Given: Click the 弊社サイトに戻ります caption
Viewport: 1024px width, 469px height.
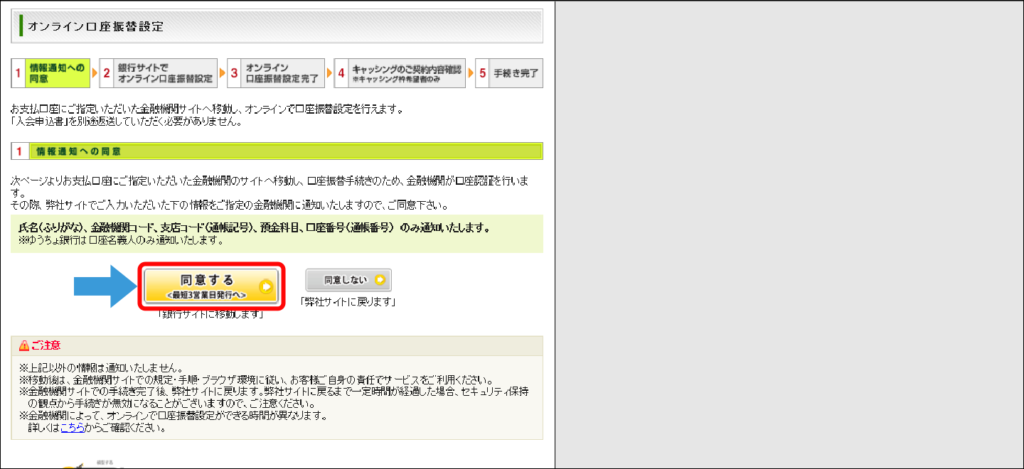Looking at the screenshot, I should (348, 302).
